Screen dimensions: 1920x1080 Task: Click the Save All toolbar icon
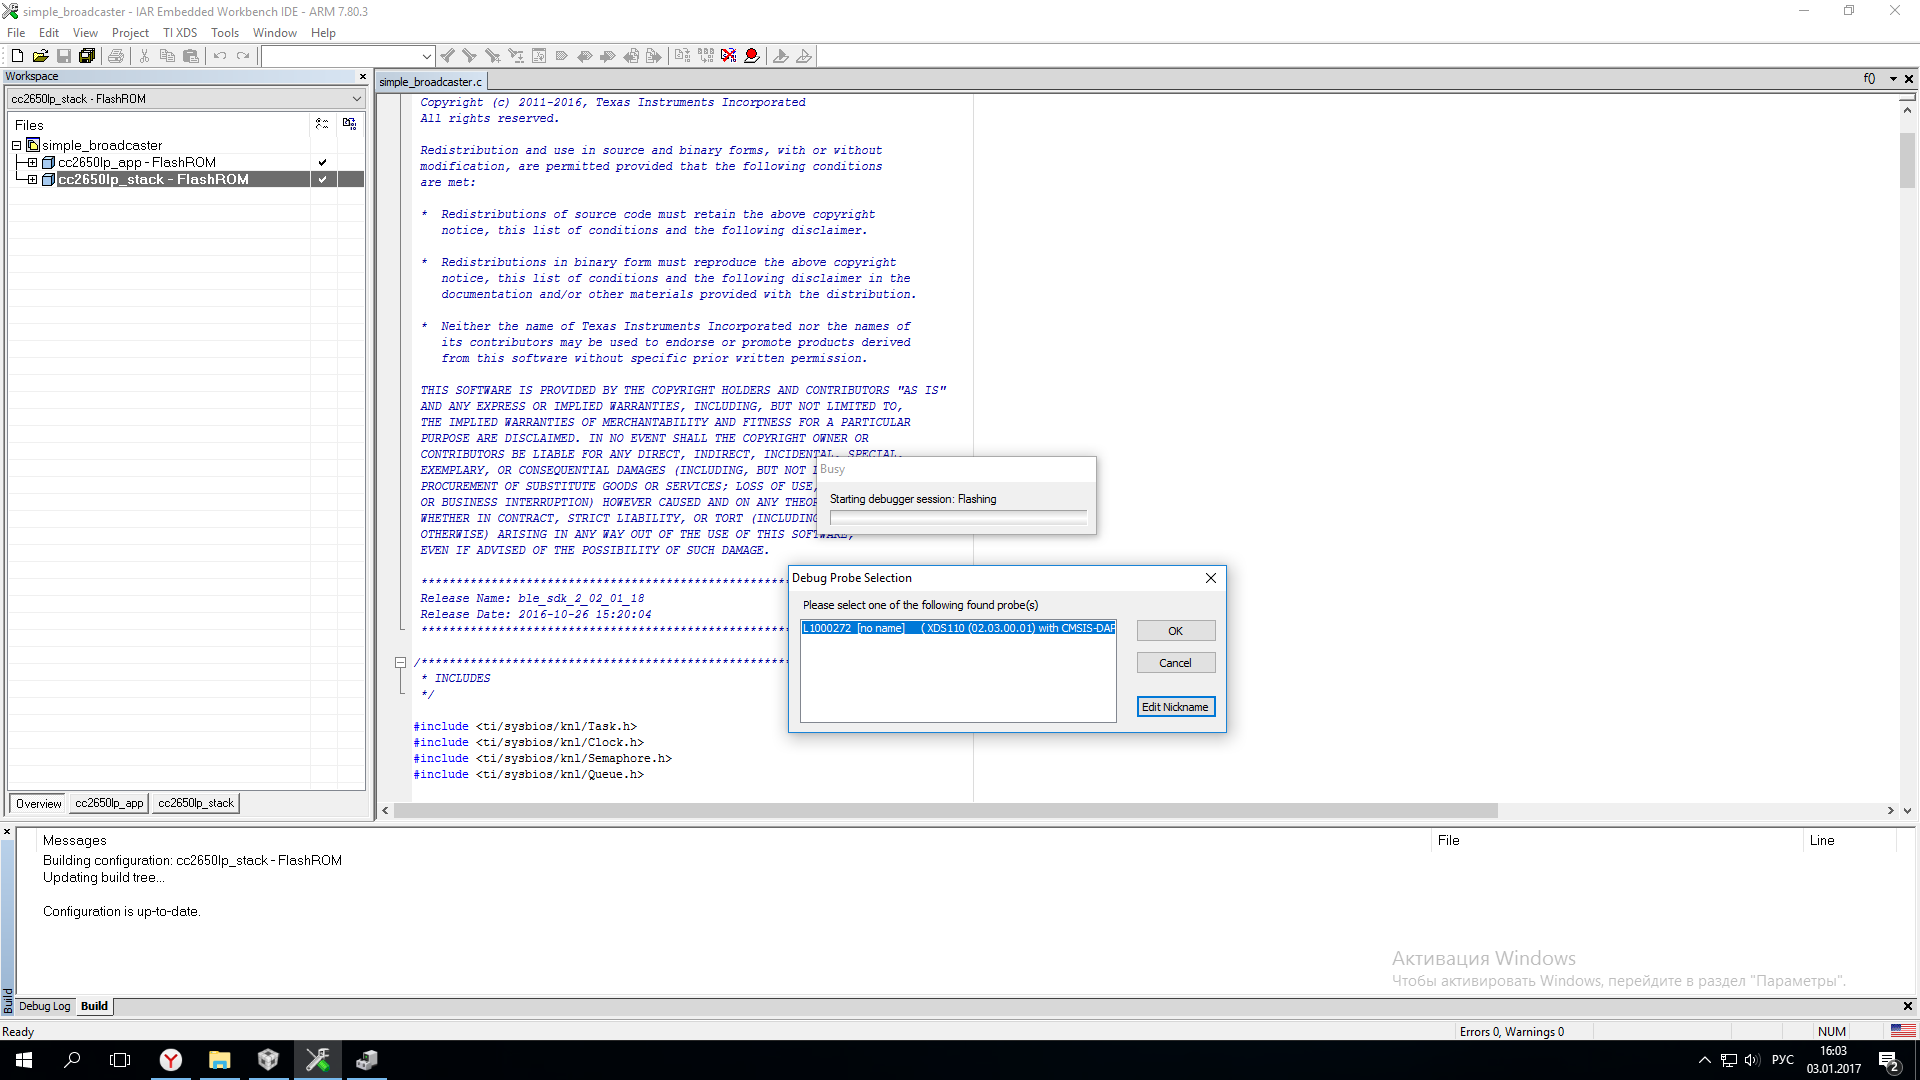[87, 56]
